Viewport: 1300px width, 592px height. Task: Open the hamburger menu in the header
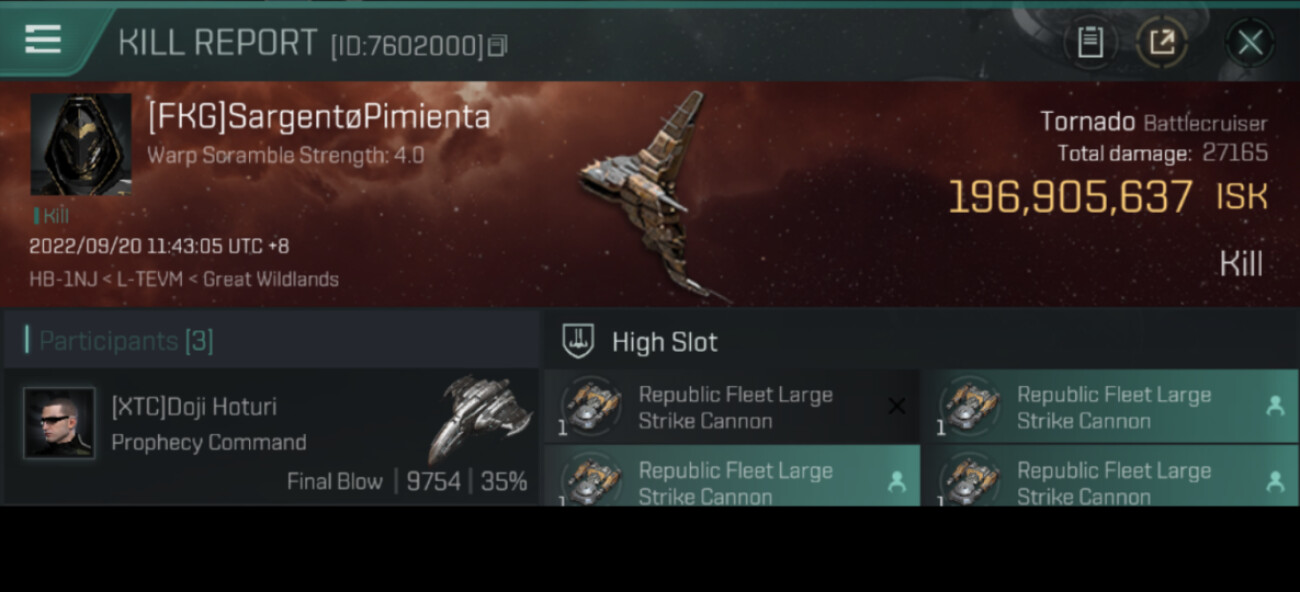tap(43, 39)
